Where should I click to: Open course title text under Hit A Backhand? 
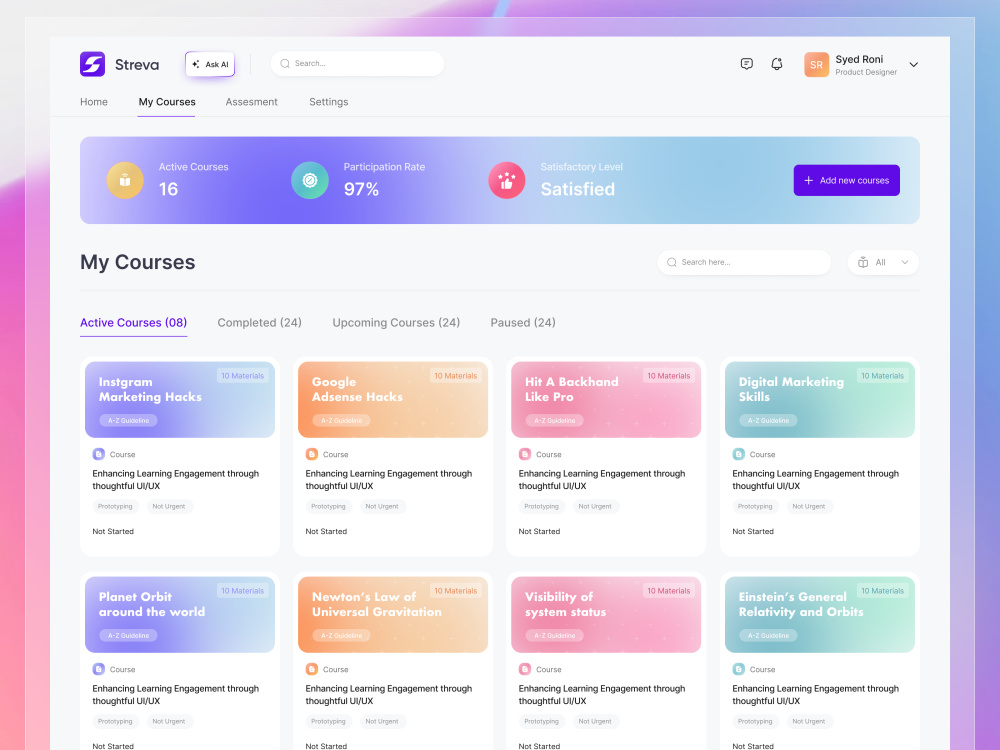[601, 480]
